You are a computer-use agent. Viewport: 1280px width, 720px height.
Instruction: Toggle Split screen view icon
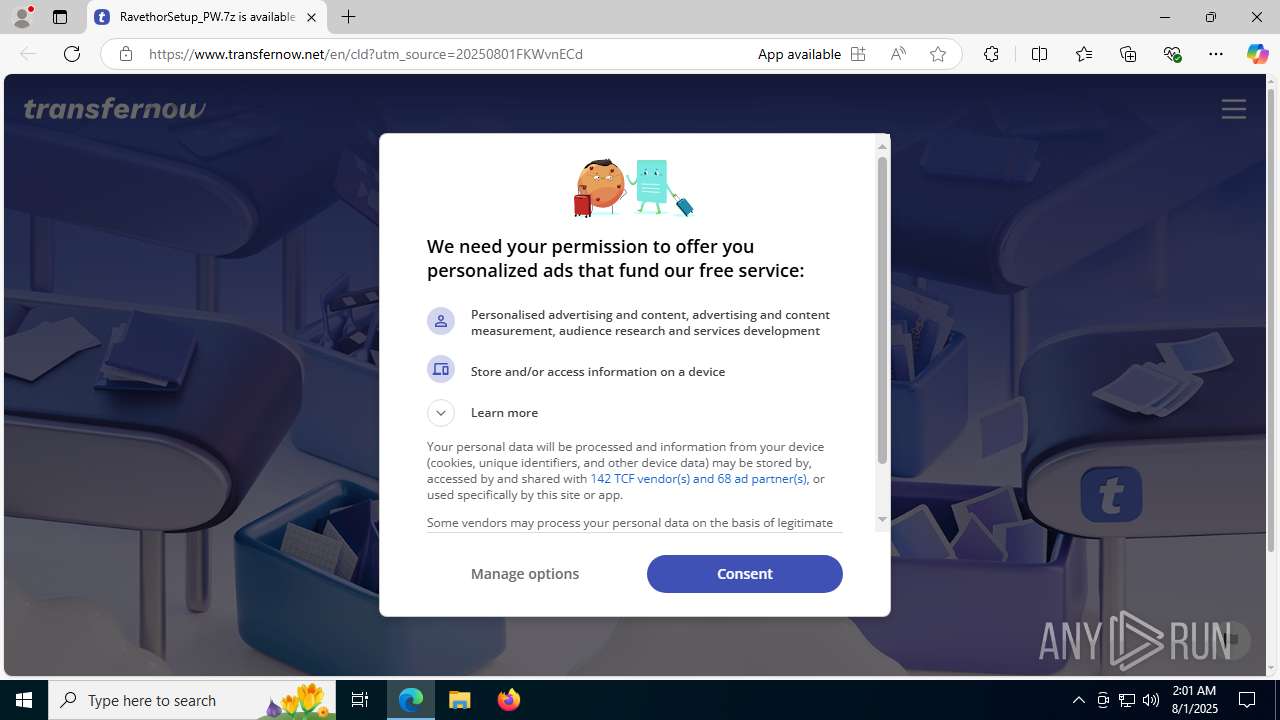[1039, 54]
